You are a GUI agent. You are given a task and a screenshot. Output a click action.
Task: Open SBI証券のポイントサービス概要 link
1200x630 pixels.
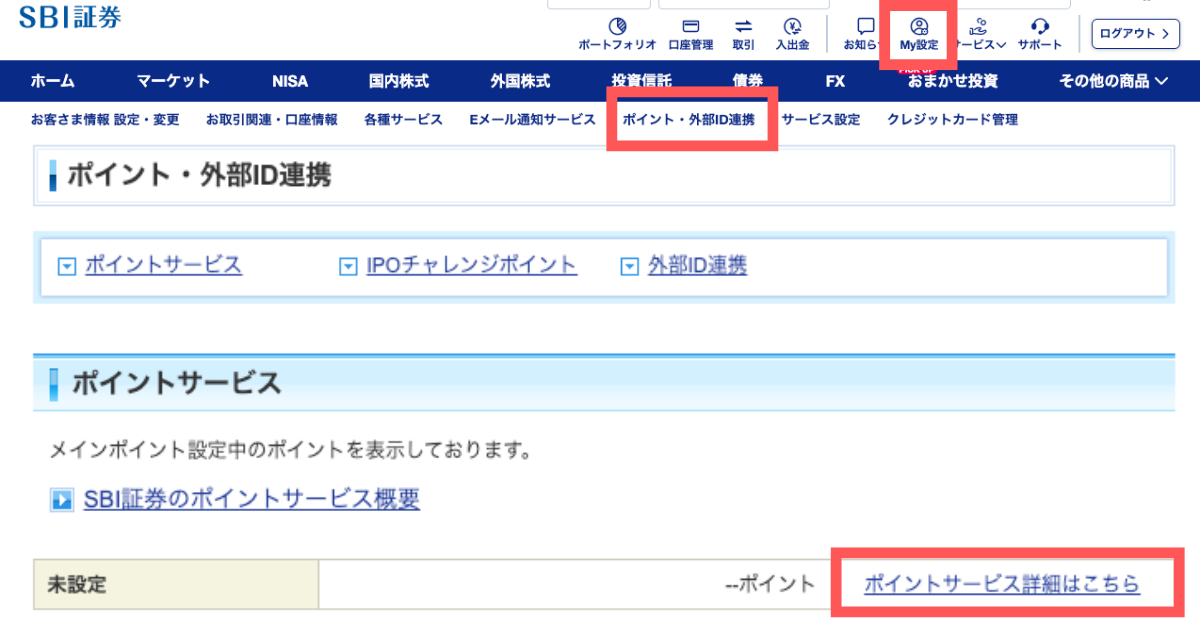[252, 499]
